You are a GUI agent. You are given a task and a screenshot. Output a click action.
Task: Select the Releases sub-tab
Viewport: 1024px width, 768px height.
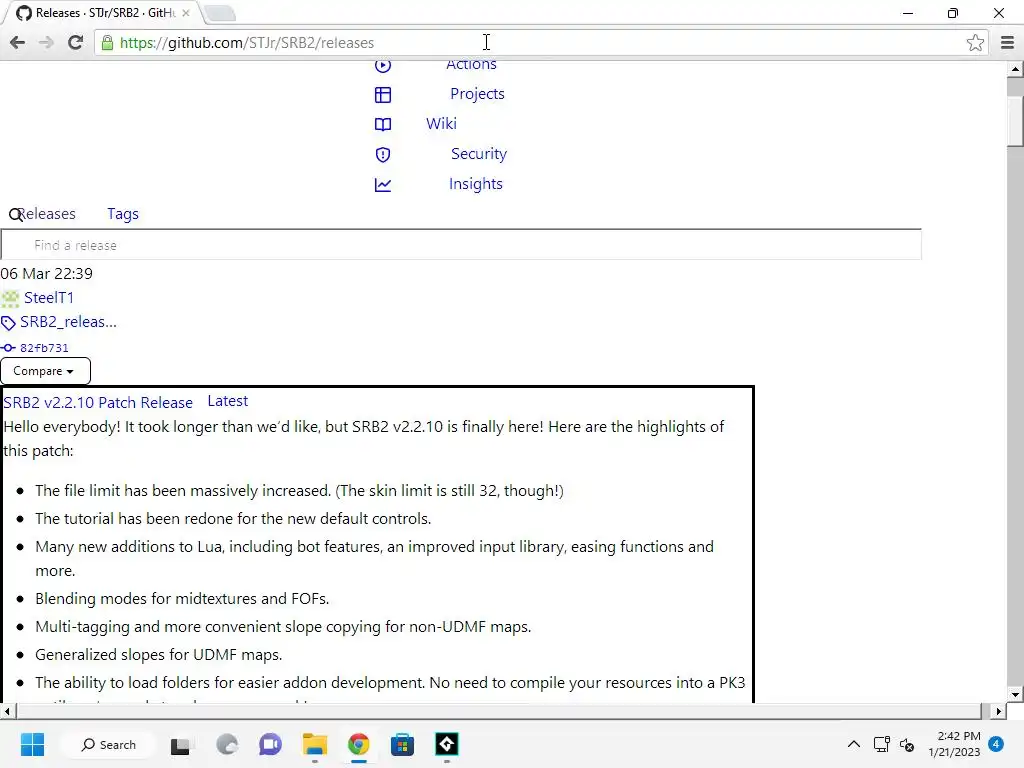[46, 214]
